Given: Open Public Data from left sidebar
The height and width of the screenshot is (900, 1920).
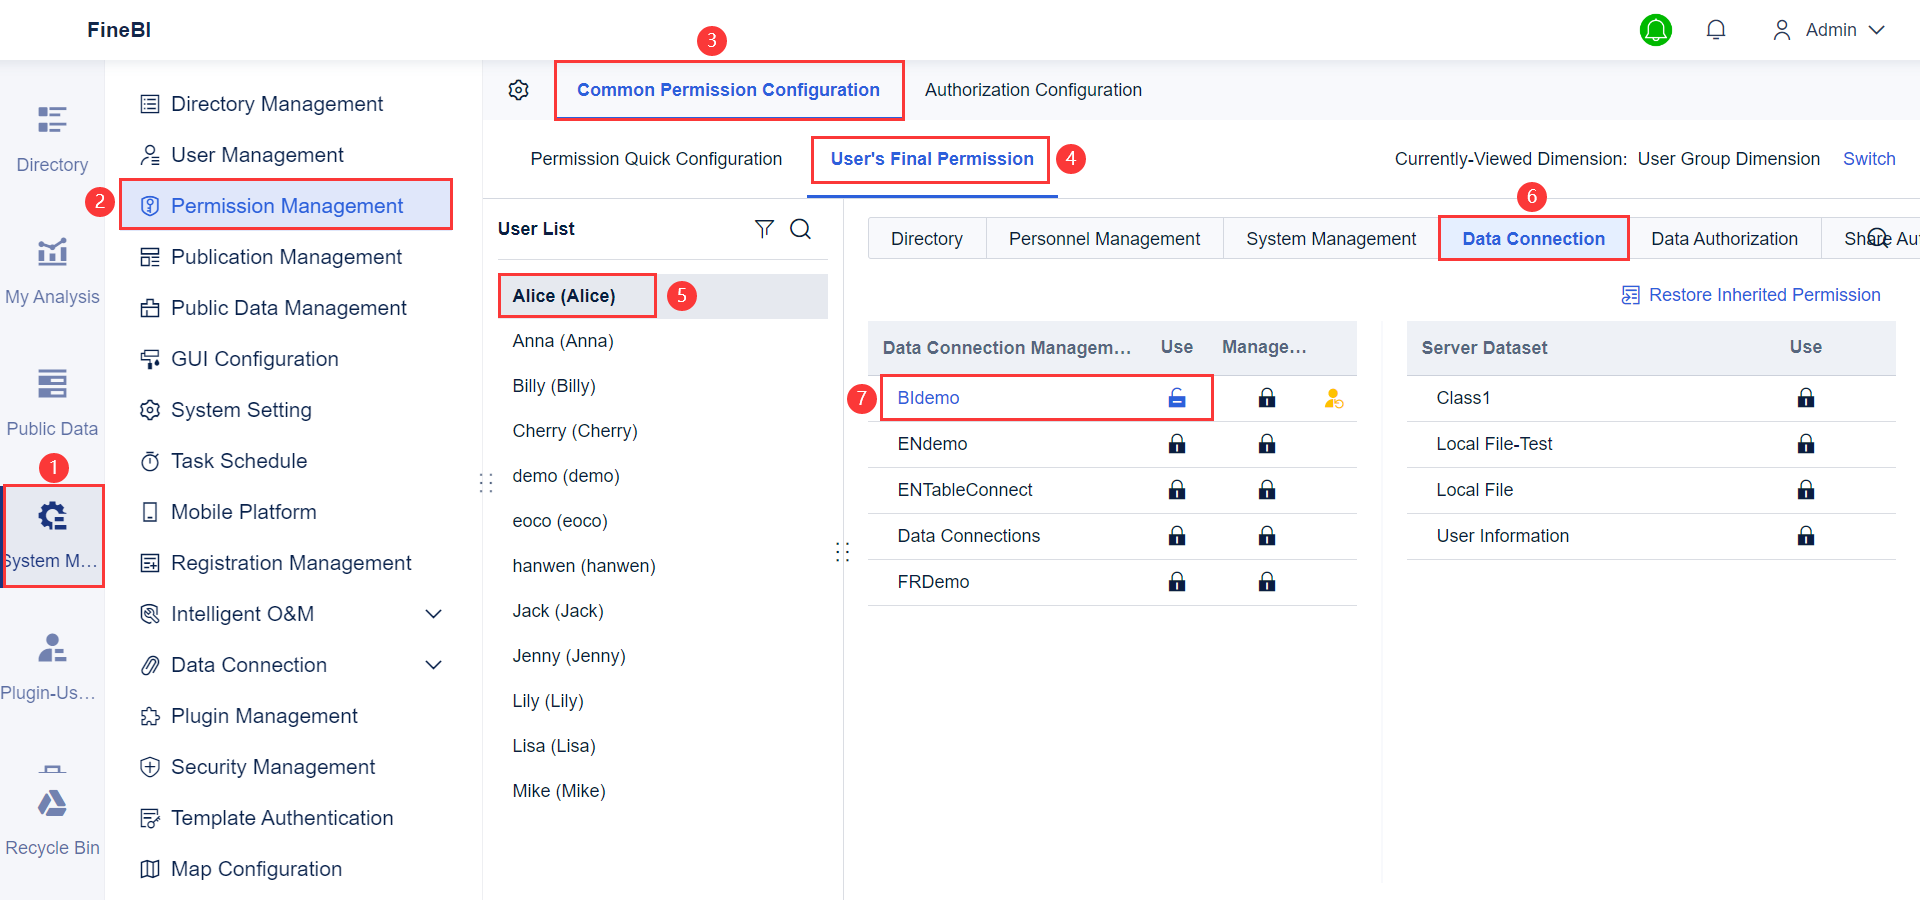Looking at the screenshot, I should [52, 400].
